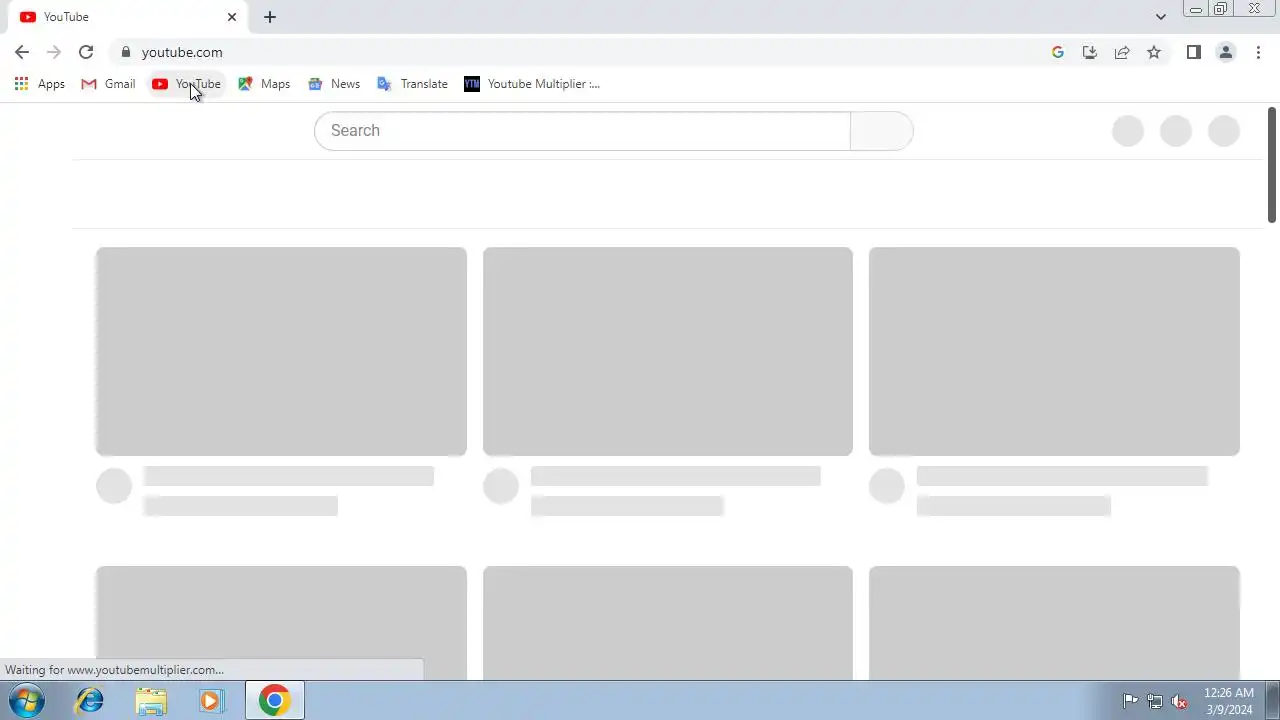Open the YouTube bookmark
This screenshot has height=720, width=1280.
click(x=186, y=84)
